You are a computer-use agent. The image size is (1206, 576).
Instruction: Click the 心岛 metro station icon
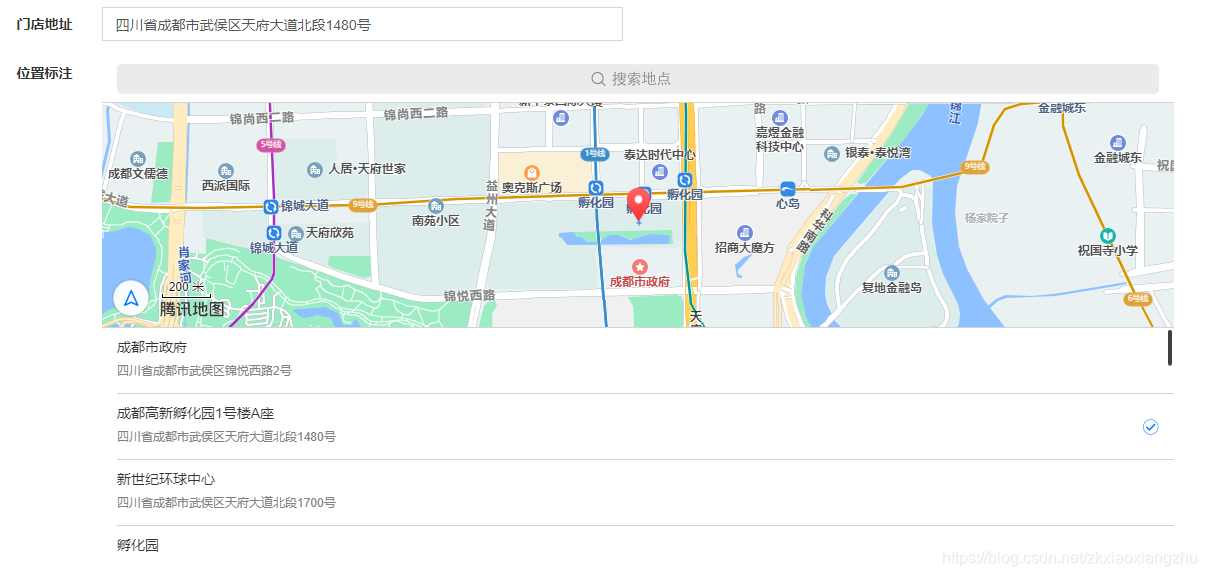(788, 188)
